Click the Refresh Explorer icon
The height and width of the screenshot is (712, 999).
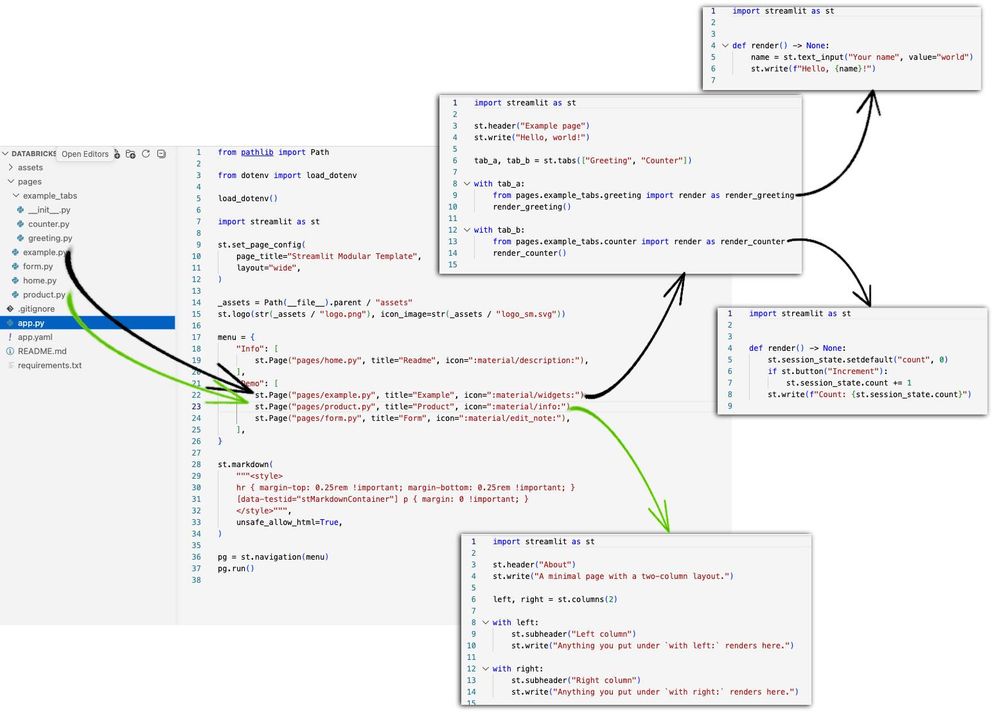[x=146, y=153]
